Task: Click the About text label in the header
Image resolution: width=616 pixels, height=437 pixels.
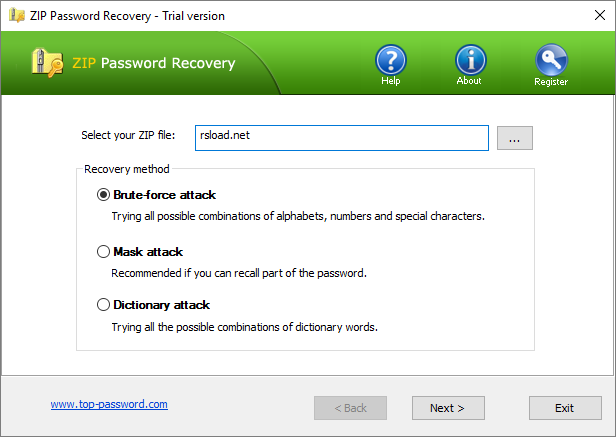Action: tap(469, 81)
